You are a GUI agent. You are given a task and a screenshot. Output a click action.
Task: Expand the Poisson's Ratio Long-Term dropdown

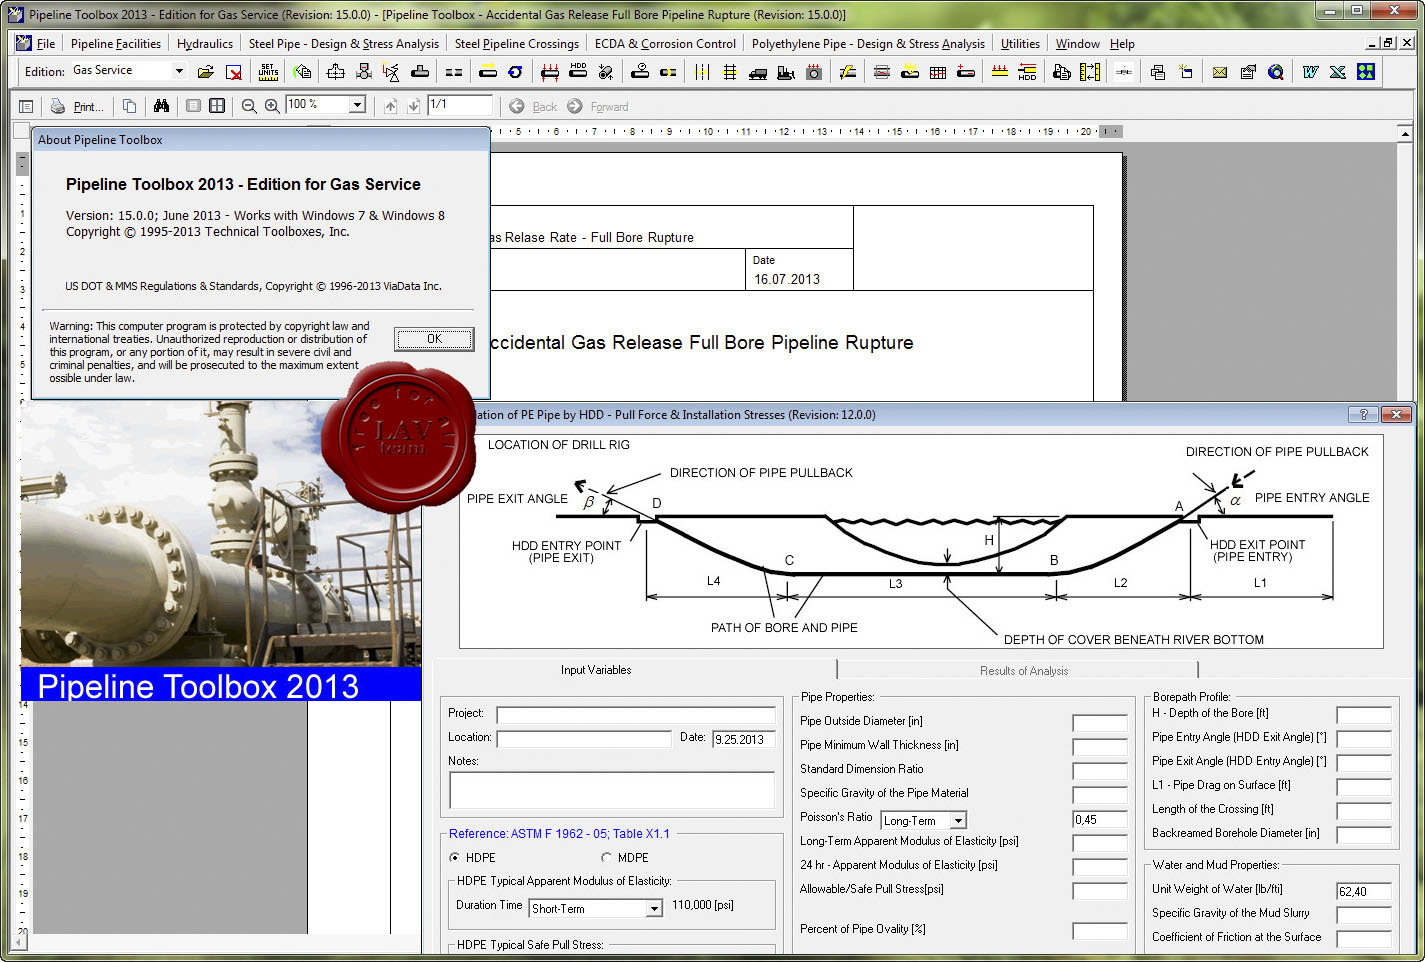(x=957, y=821)
